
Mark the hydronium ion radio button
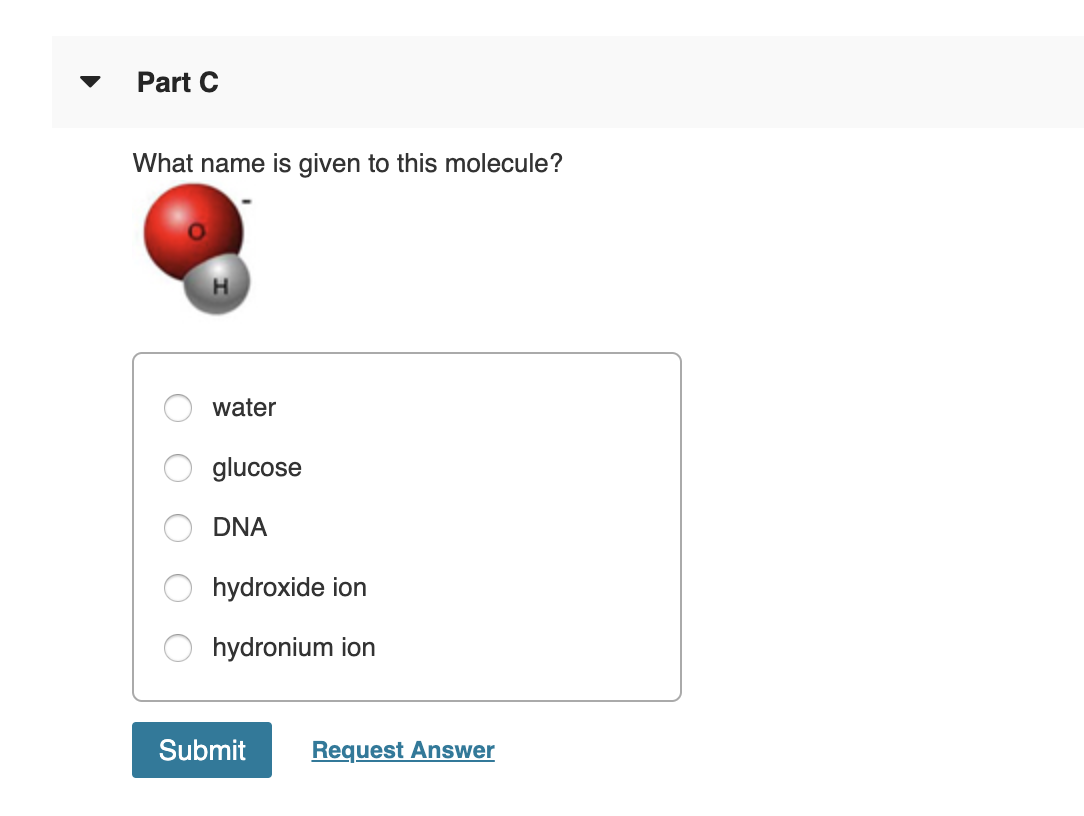point(178,648)
